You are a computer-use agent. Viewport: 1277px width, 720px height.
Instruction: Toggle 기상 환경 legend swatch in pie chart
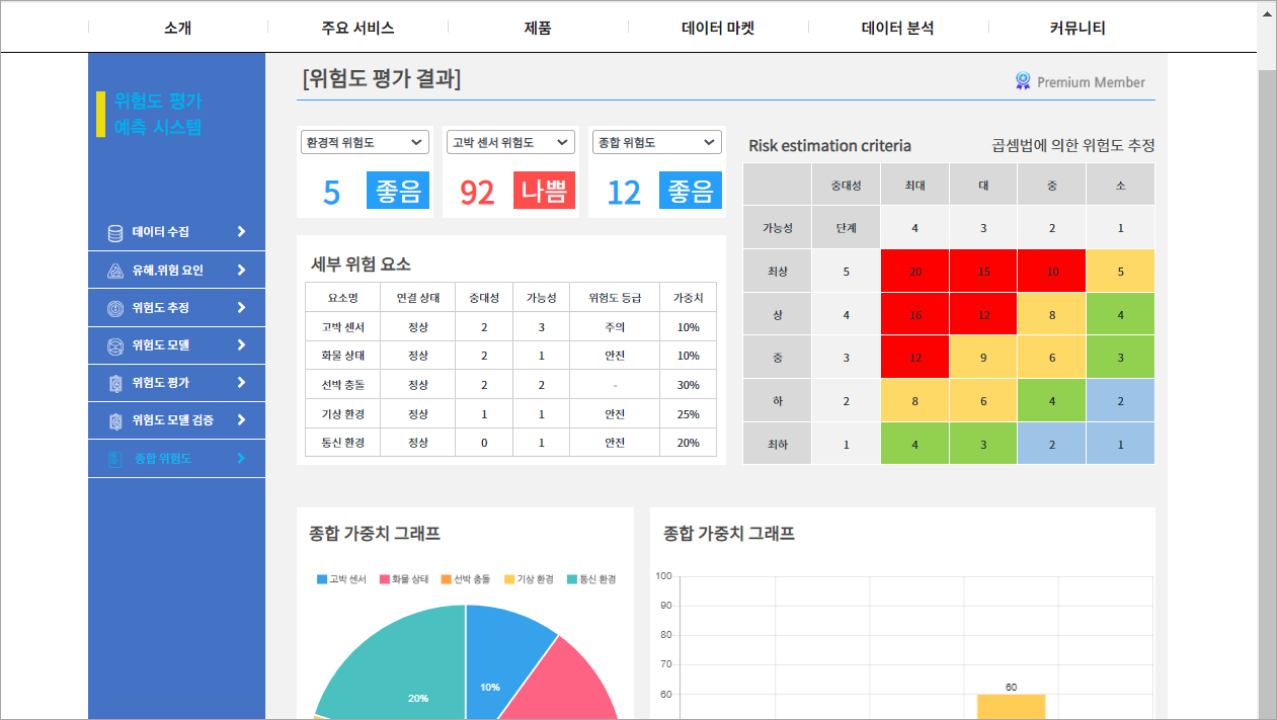click(x=509, y=579)
